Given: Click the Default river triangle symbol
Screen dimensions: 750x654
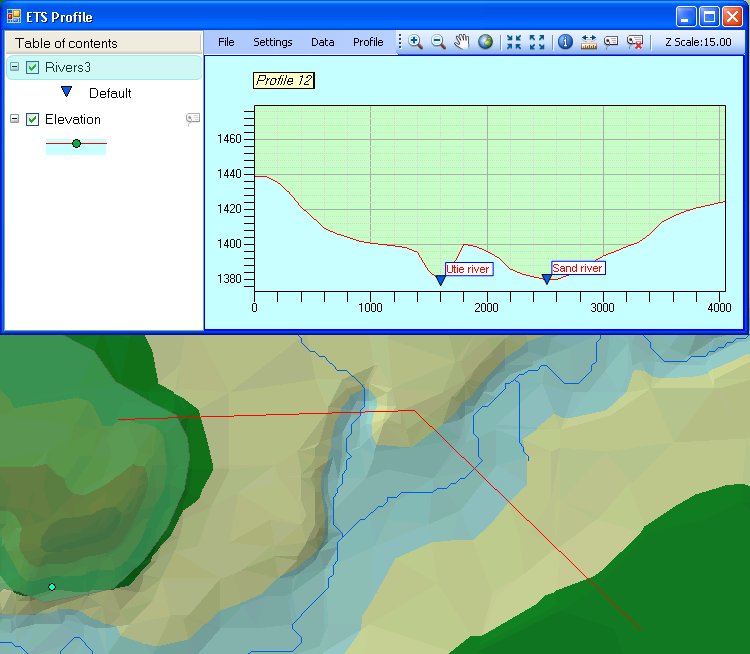Looking at the screenshot, I should pos(67,93).
